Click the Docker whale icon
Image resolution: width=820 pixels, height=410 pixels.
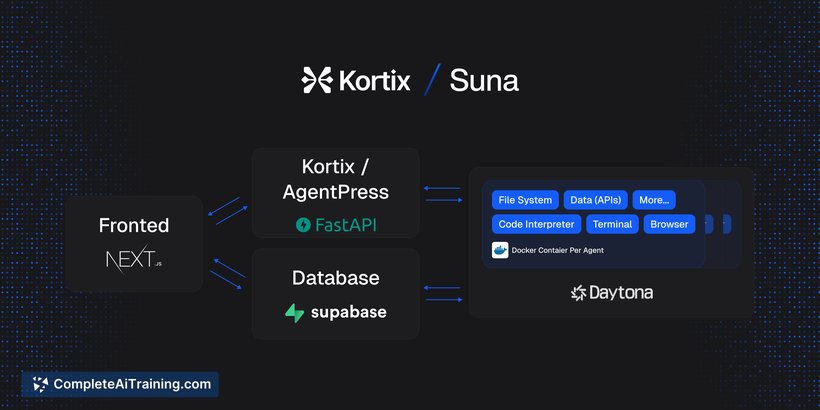[500, 250]
